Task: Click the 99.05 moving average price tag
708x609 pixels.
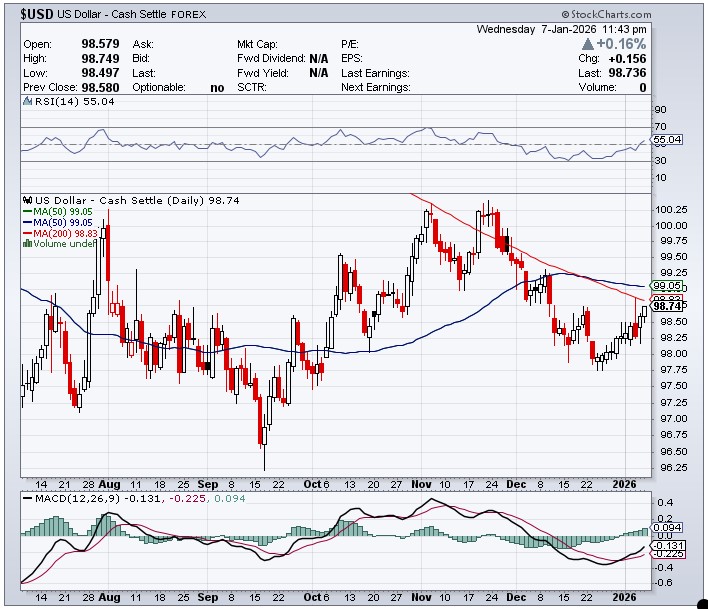Action: (667, 285)
